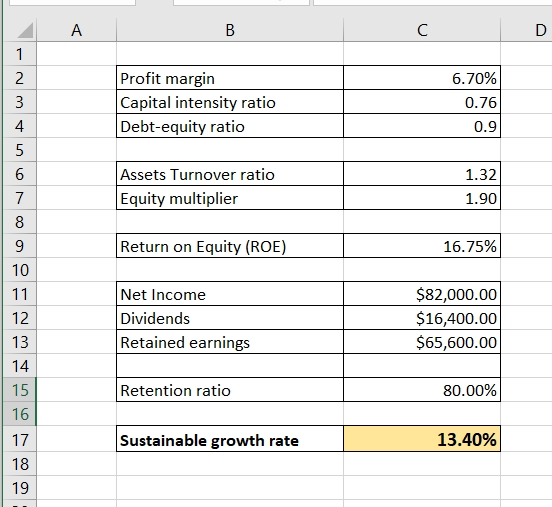The image size is (552, 507).
Task: Click the 'Assets Turnover ratio' cell
Action: (x=230, y=174)
